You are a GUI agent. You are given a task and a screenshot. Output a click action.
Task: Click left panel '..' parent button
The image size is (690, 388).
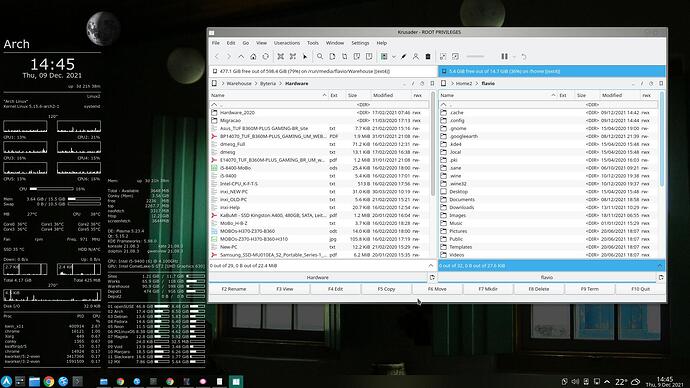(x=404, y=84)
